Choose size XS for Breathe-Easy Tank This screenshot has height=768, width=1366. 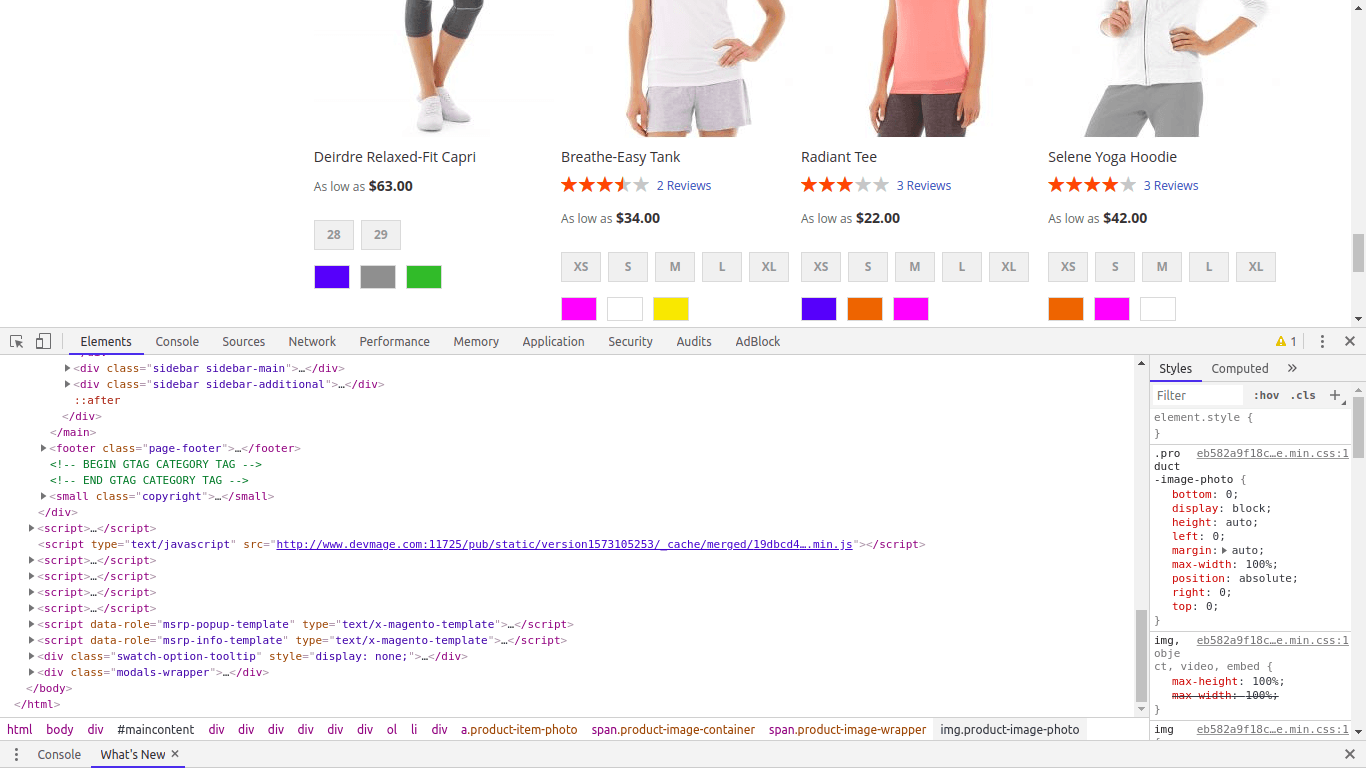click(581, 267)
